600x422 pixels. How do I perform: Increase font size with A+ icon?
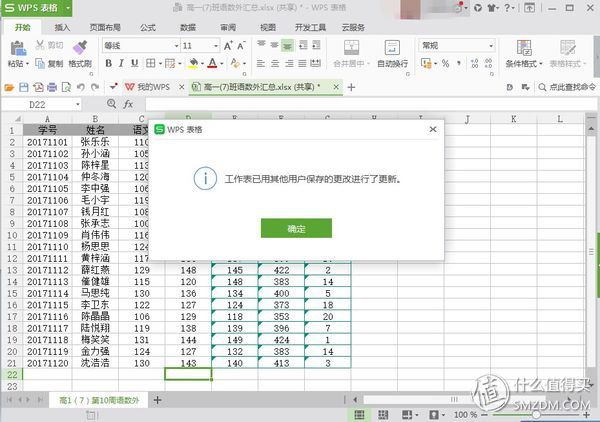tap(228, 46)
